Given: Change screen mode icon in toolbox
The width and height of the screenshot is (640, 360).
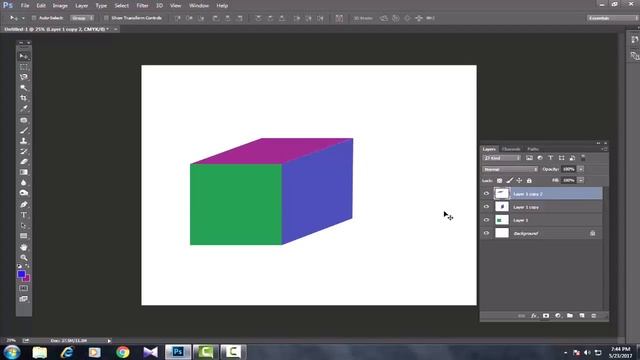Looking at the screenshot, I should pyautogui.click(x=24, y=299).
